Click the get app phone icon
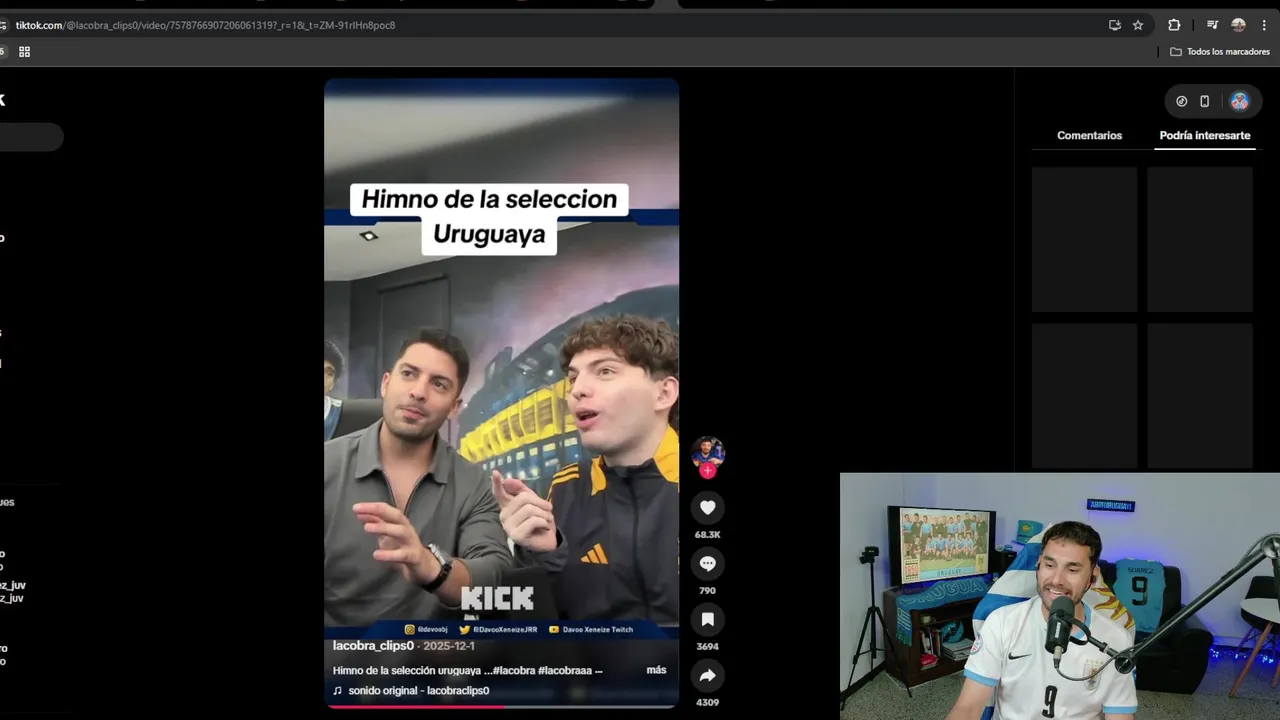The image size is (1280, 720). tap(1205, 101)
